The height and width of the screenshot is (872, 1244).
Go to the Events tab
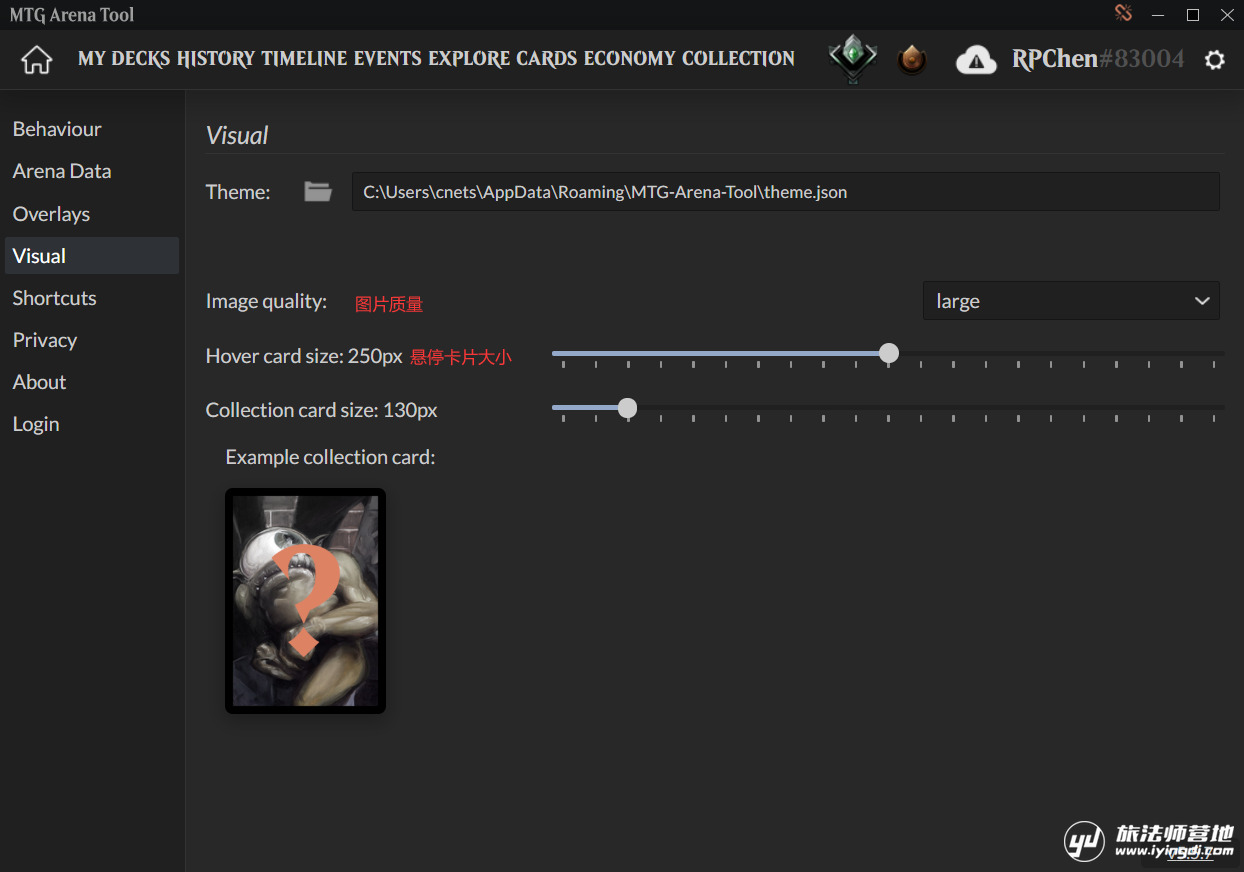(388, 59)
